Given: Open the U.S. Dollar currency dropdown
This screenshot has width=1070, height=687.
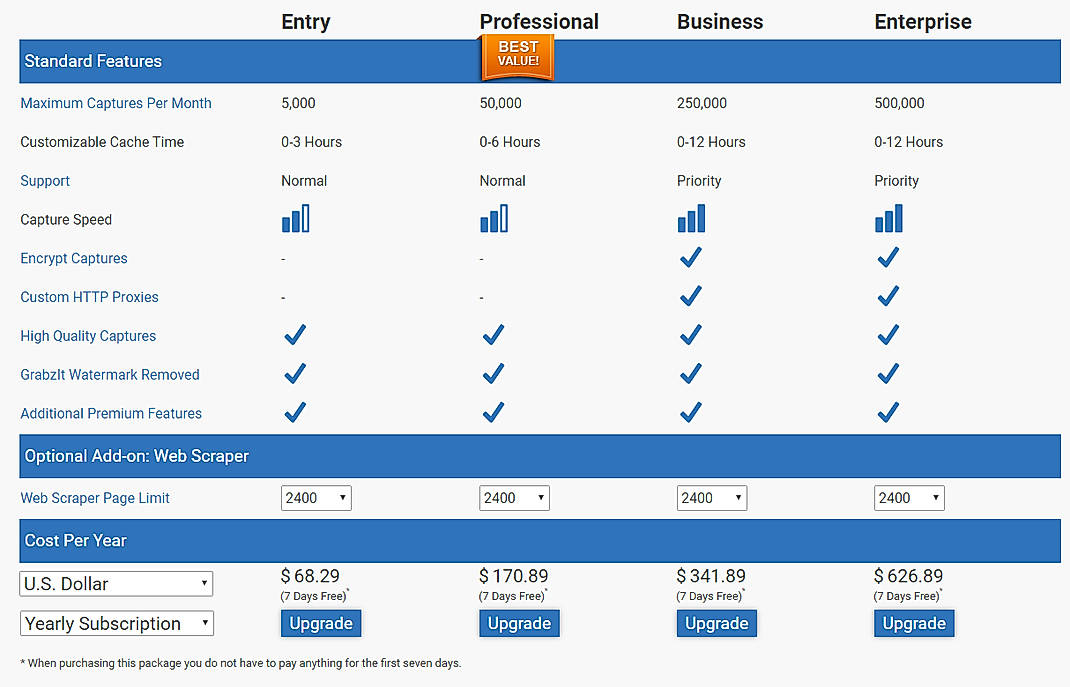Looking at the screenshot, I should tap(115, 583).
